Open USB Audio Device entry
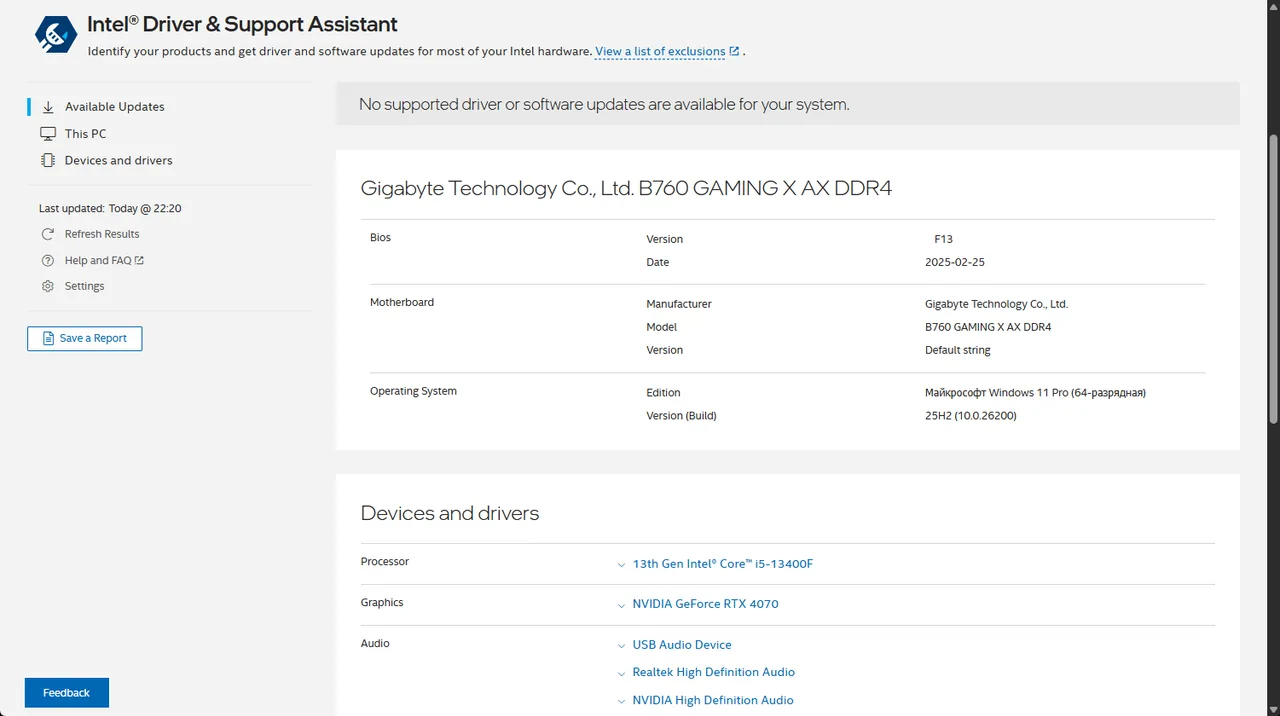Viewport: 1280px width, 716px height. (x=682, y=645)
